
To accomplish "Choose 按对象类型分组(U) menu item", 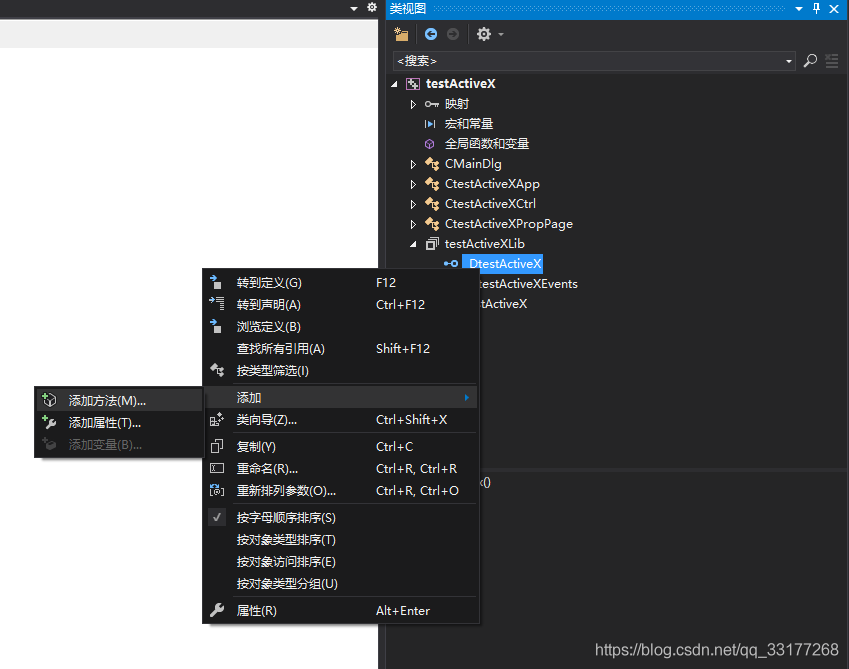I will [341, 583].
